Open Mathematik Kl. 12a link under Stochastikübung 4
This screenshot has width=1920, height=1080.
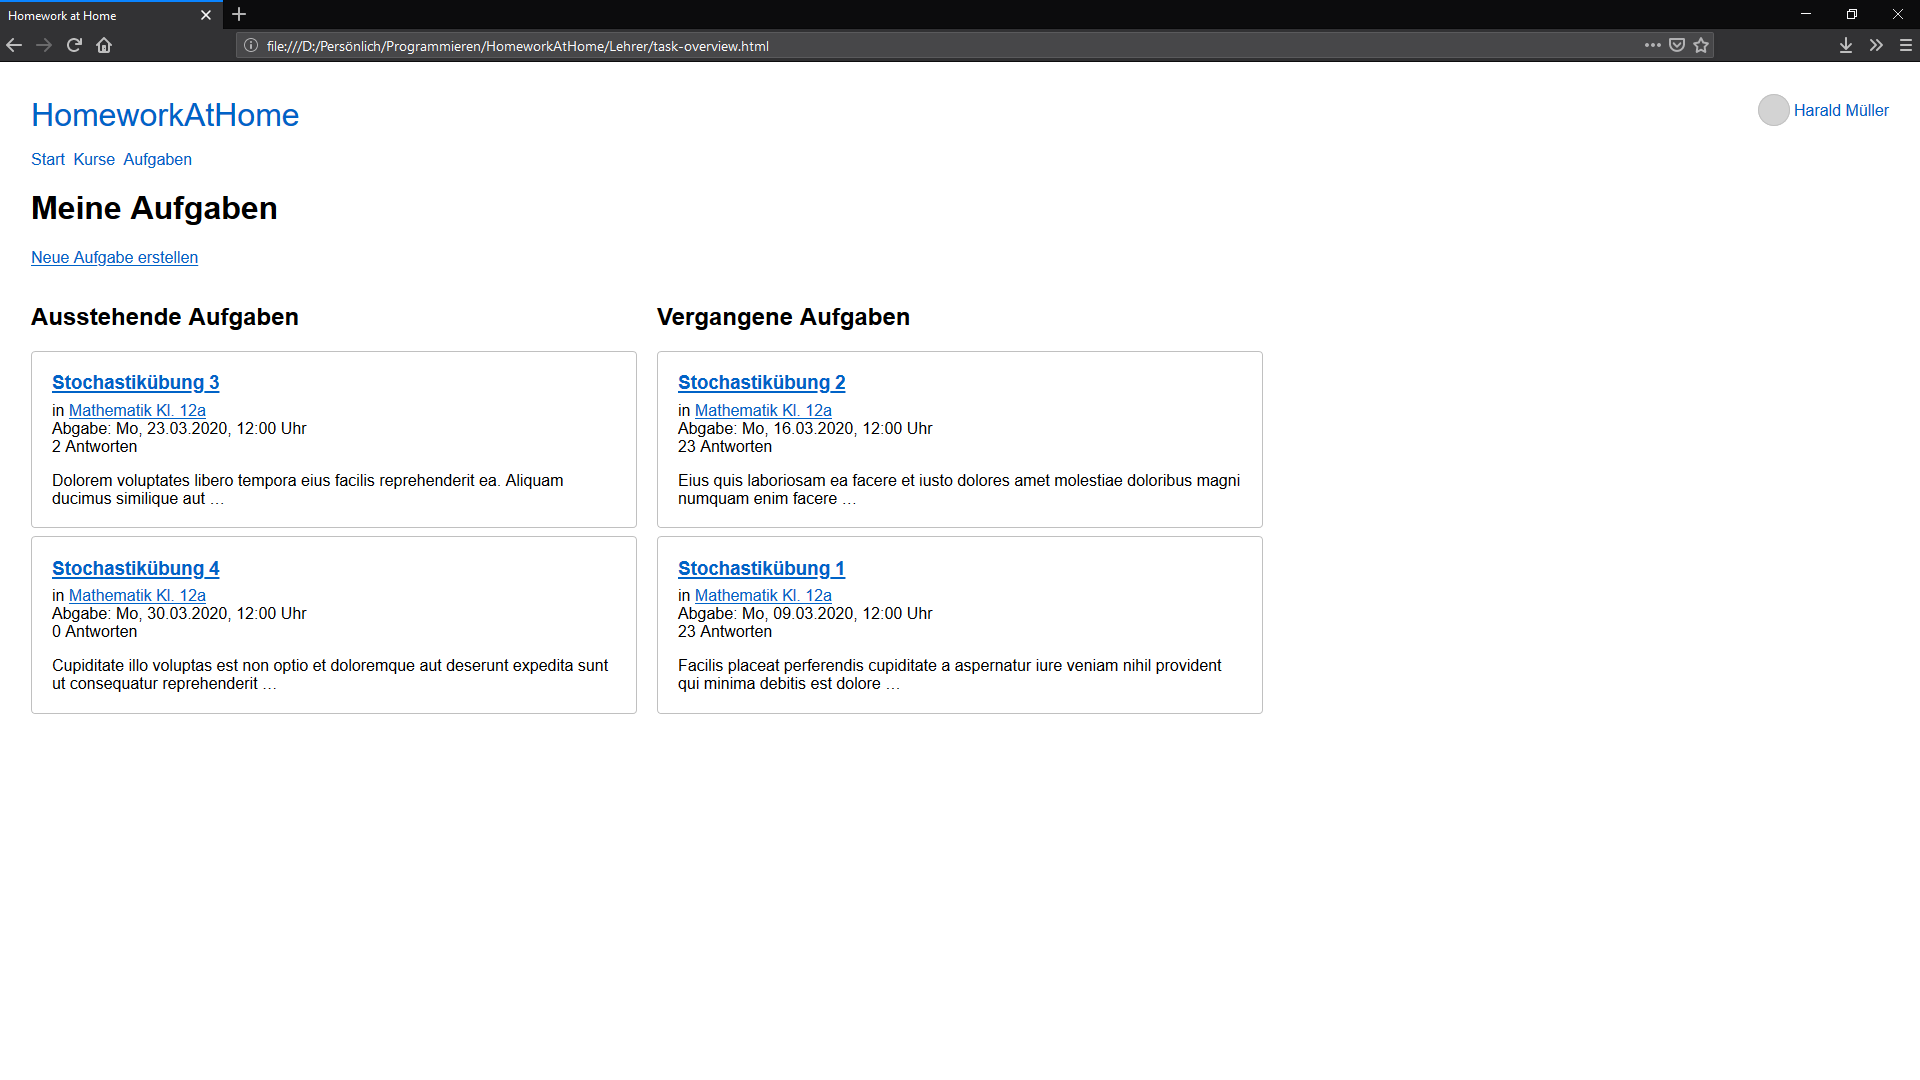pyautogui.click(x=137, y=596)
